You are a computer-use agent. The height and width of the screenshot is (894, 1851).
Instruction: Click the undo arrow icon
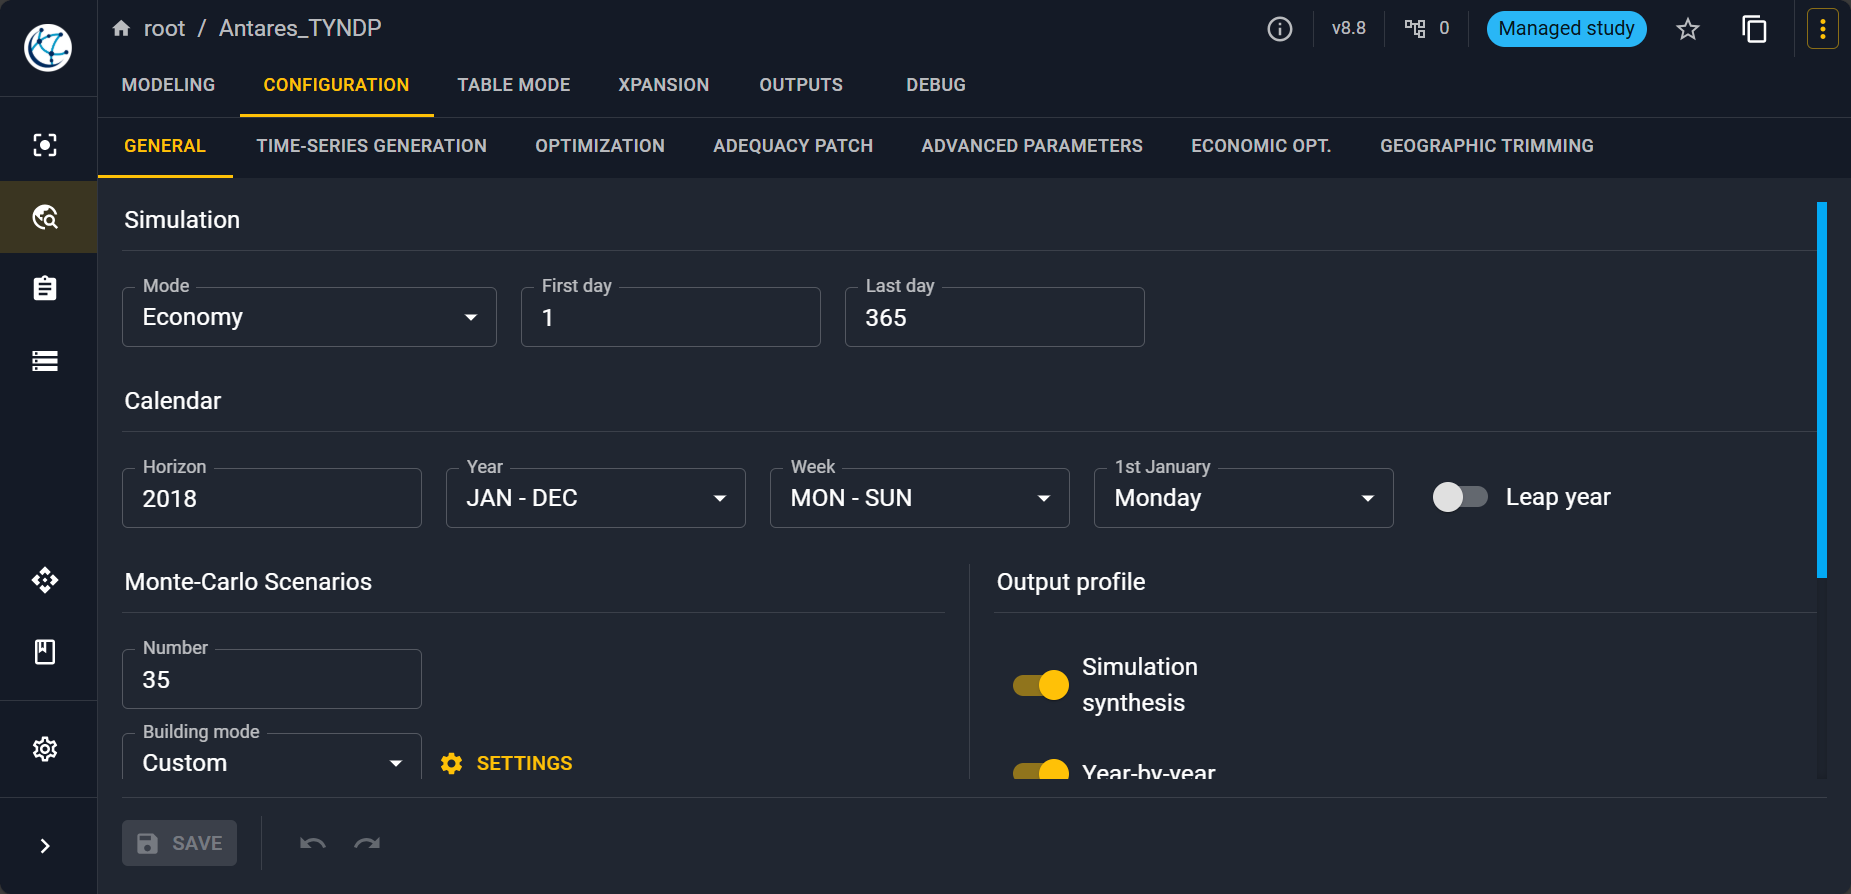[313, 843]
